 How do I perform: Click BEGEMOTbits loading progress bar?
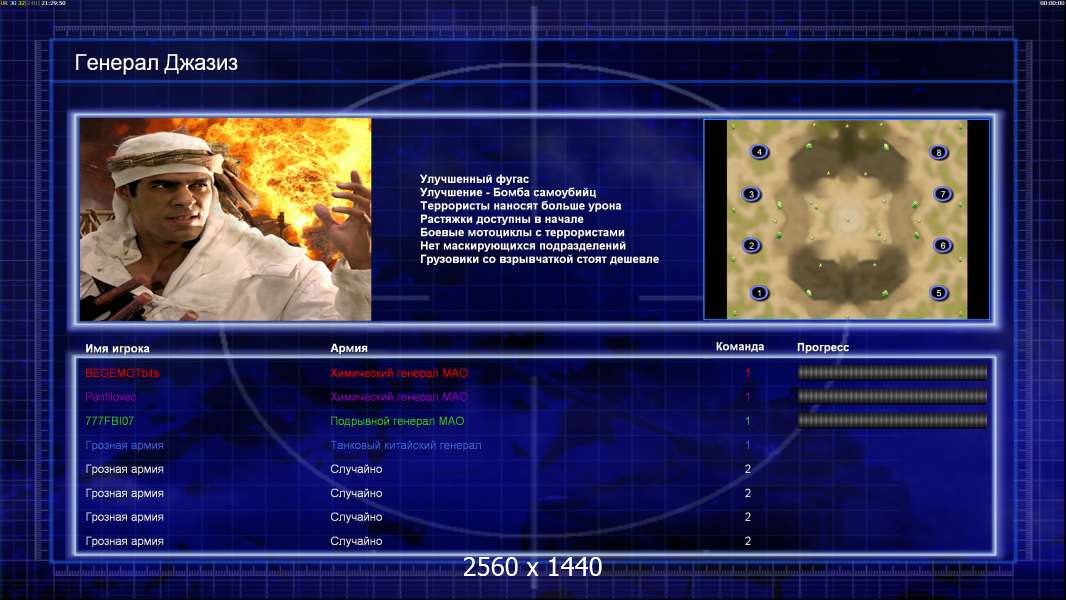pyautogui.click(x=893, y=372)
